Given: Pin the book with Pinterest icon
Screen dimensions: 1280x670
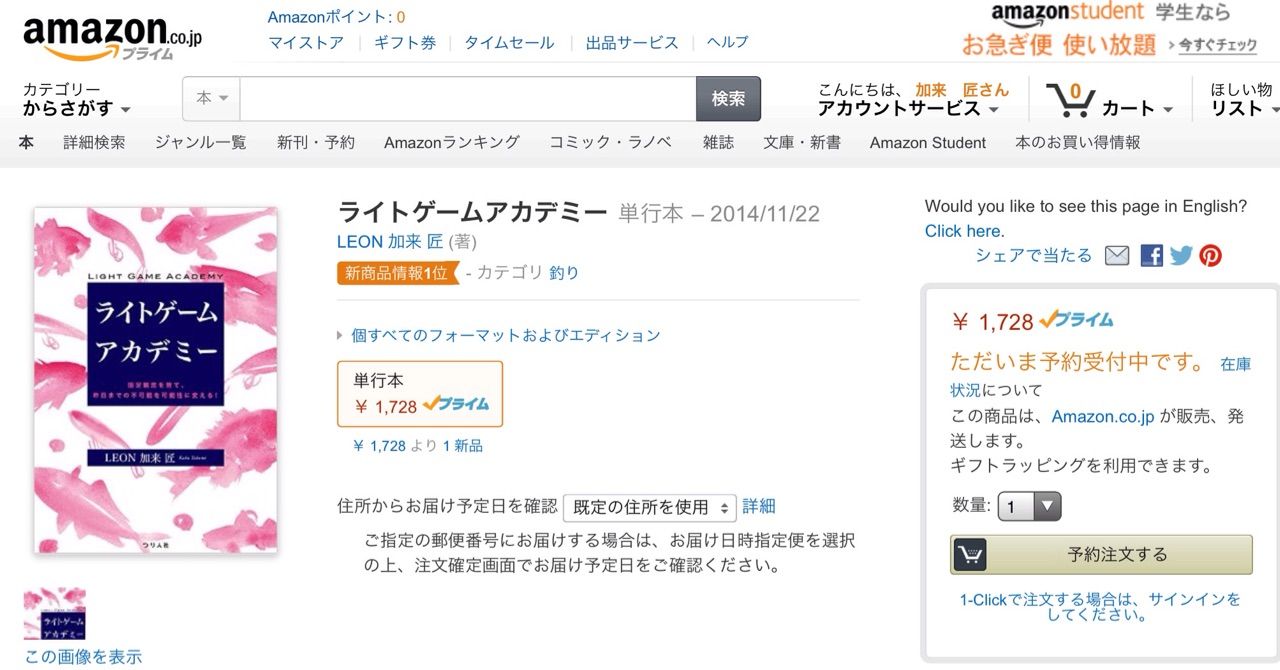Looking at the screenshot, I should (1211, 256).
